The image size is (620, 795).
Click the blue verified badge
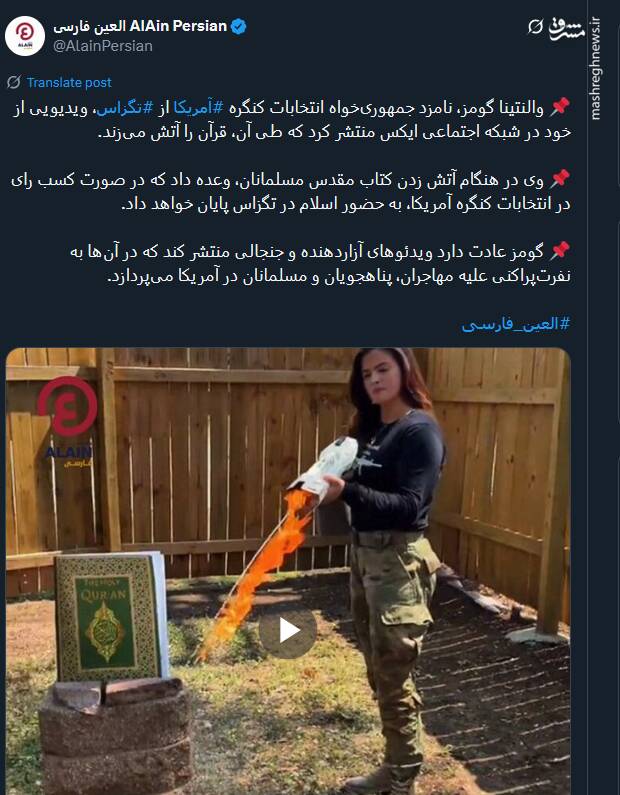point(238,26)
